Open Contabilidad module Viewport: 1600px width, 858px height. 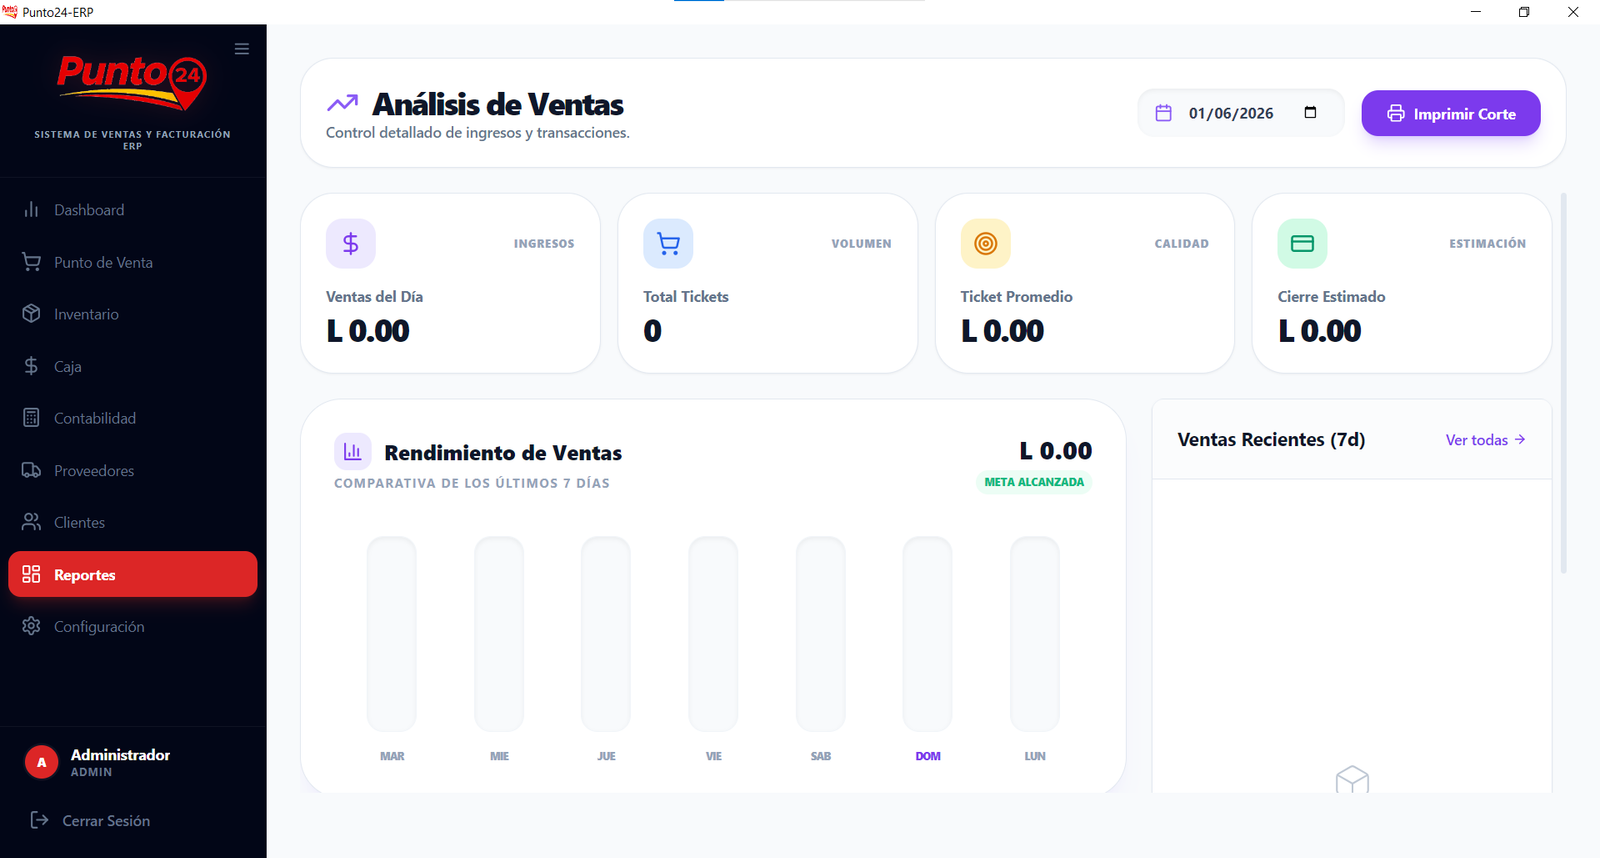pos(133,418)
